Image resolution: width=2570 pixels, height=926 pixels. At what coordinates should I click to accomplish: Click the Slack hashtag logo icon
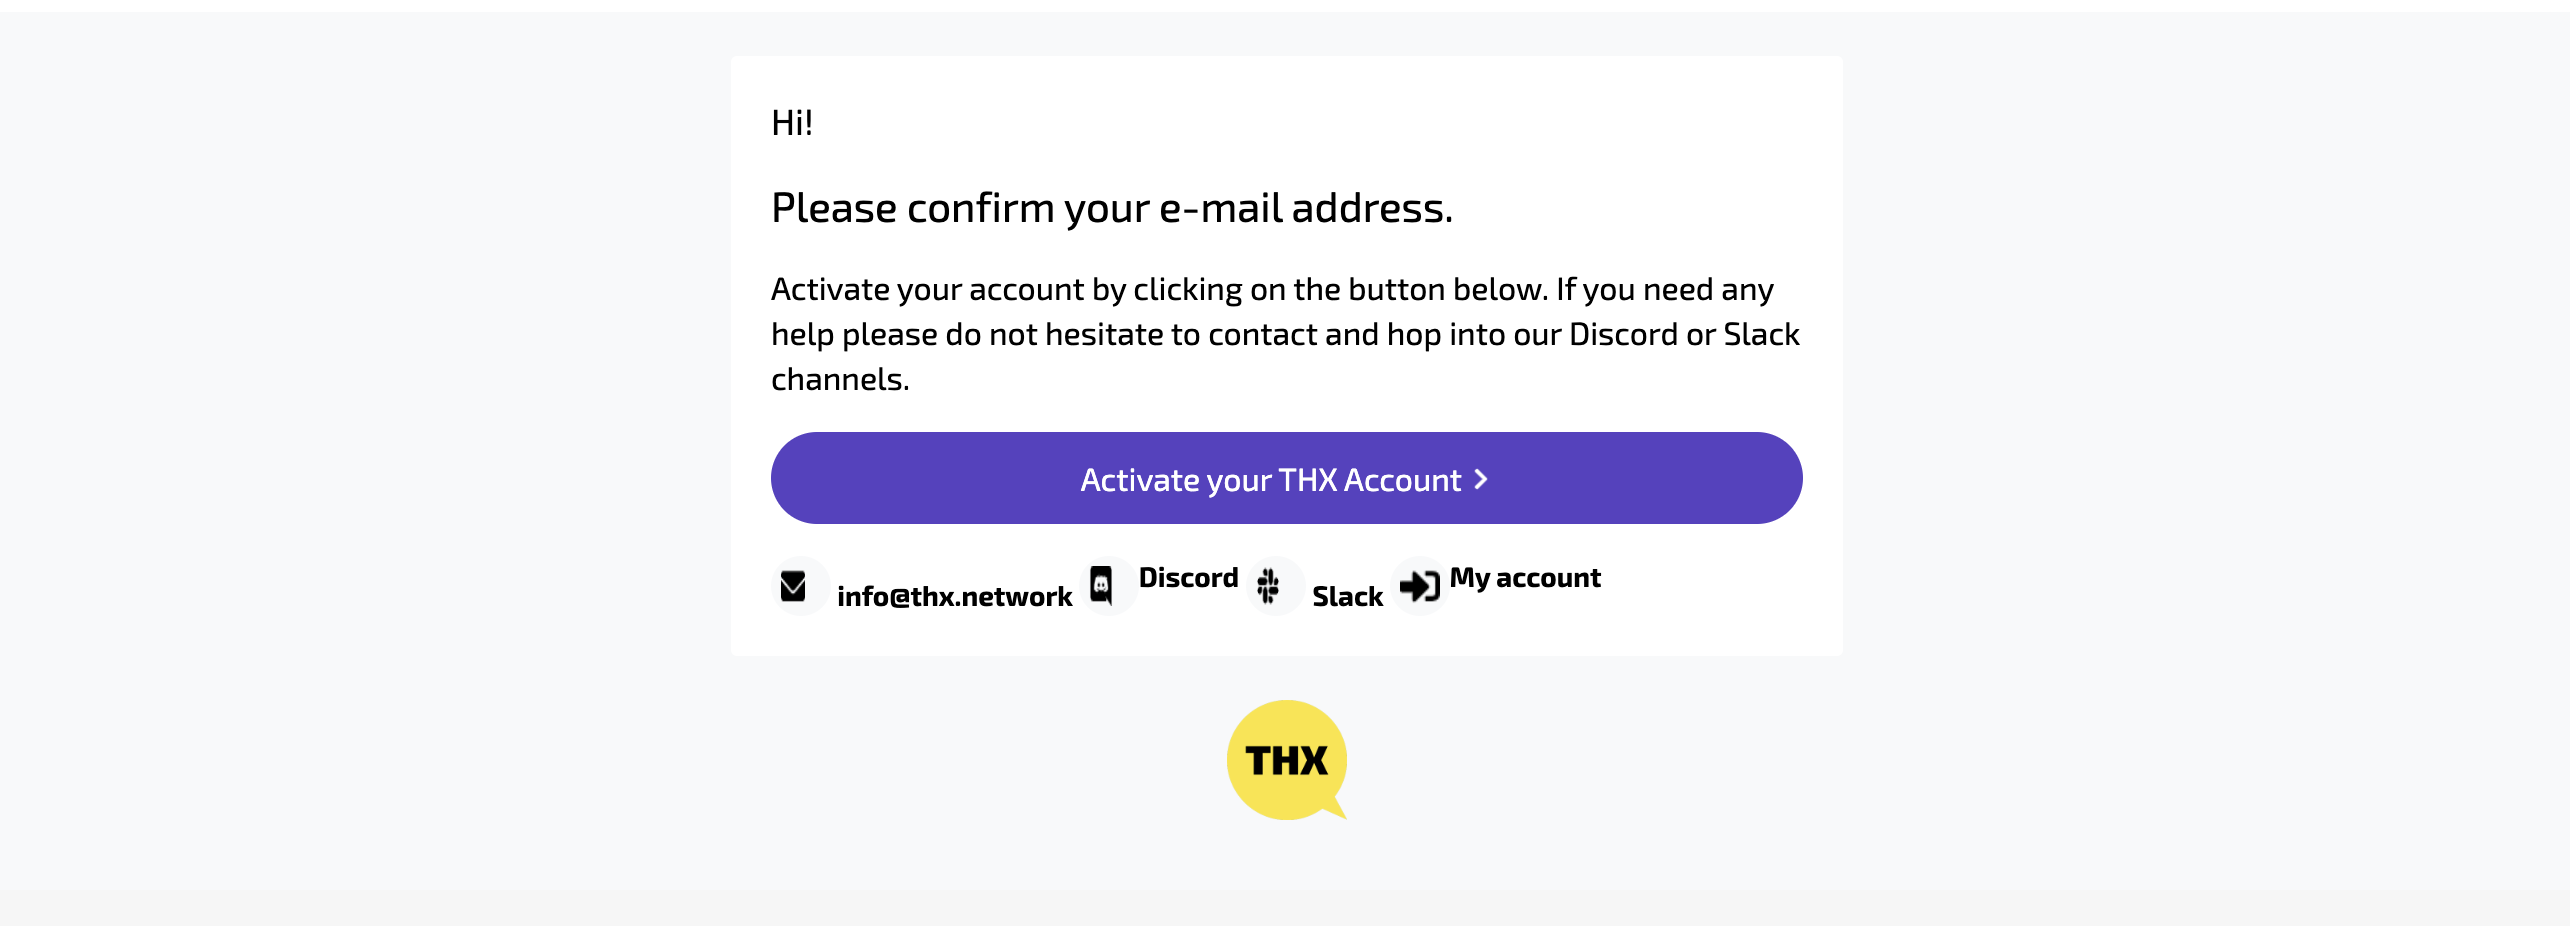1268,586
